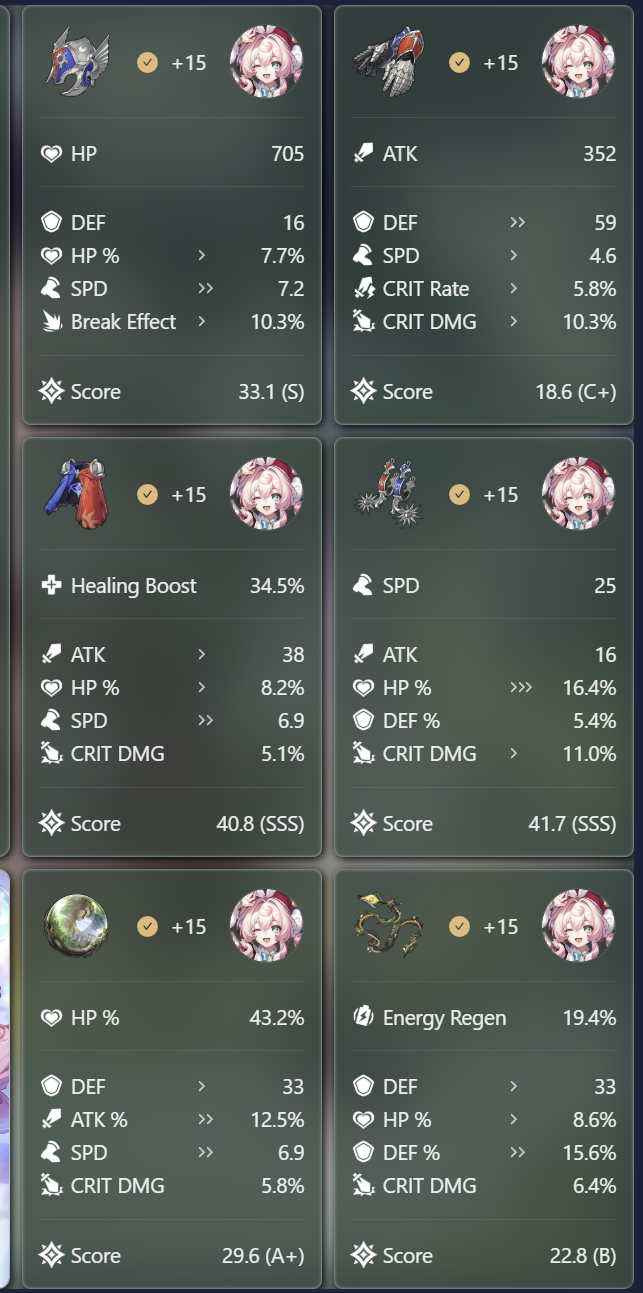Select the Score 40.8 (SSS) row
Viewport: 643px width, 1293px height.
click(x=172, y=824)
